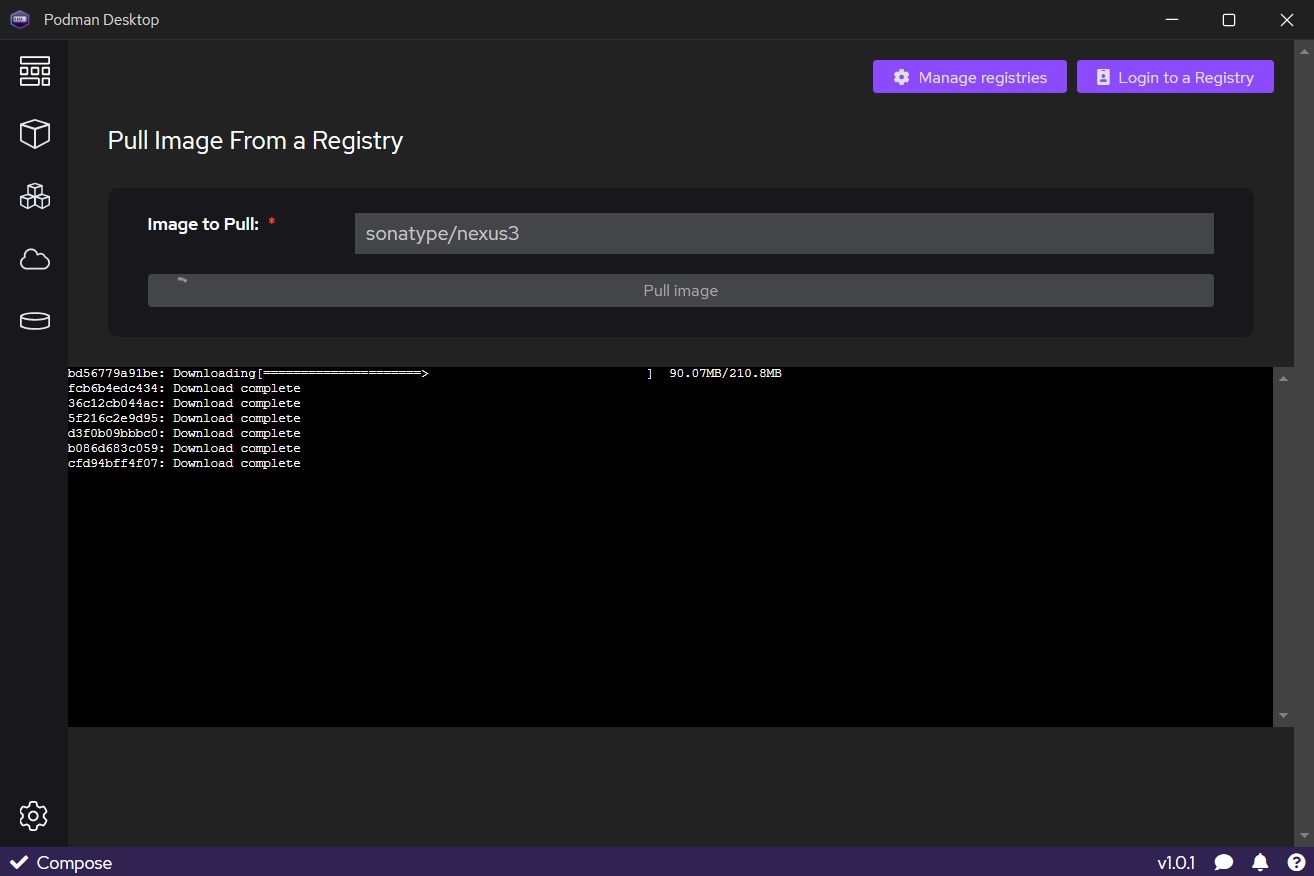Open the Dashboard from the sidebar
This screenshot has width=1314, height=876.
pos(34,71)
